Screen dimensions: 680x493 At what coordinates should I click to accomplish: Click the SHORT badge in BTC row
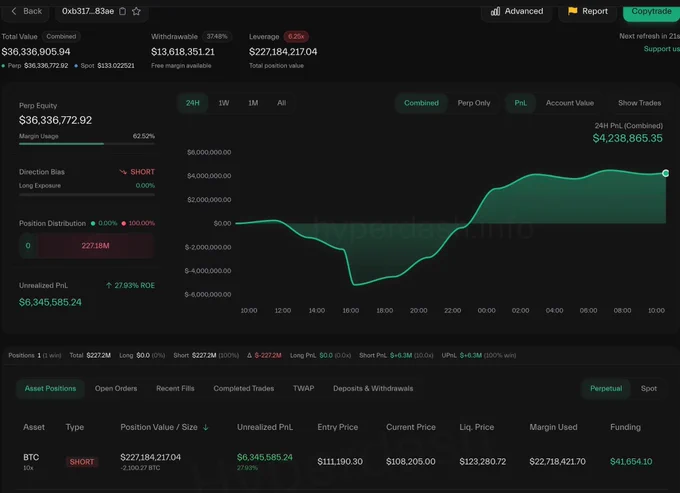point(82,462)
